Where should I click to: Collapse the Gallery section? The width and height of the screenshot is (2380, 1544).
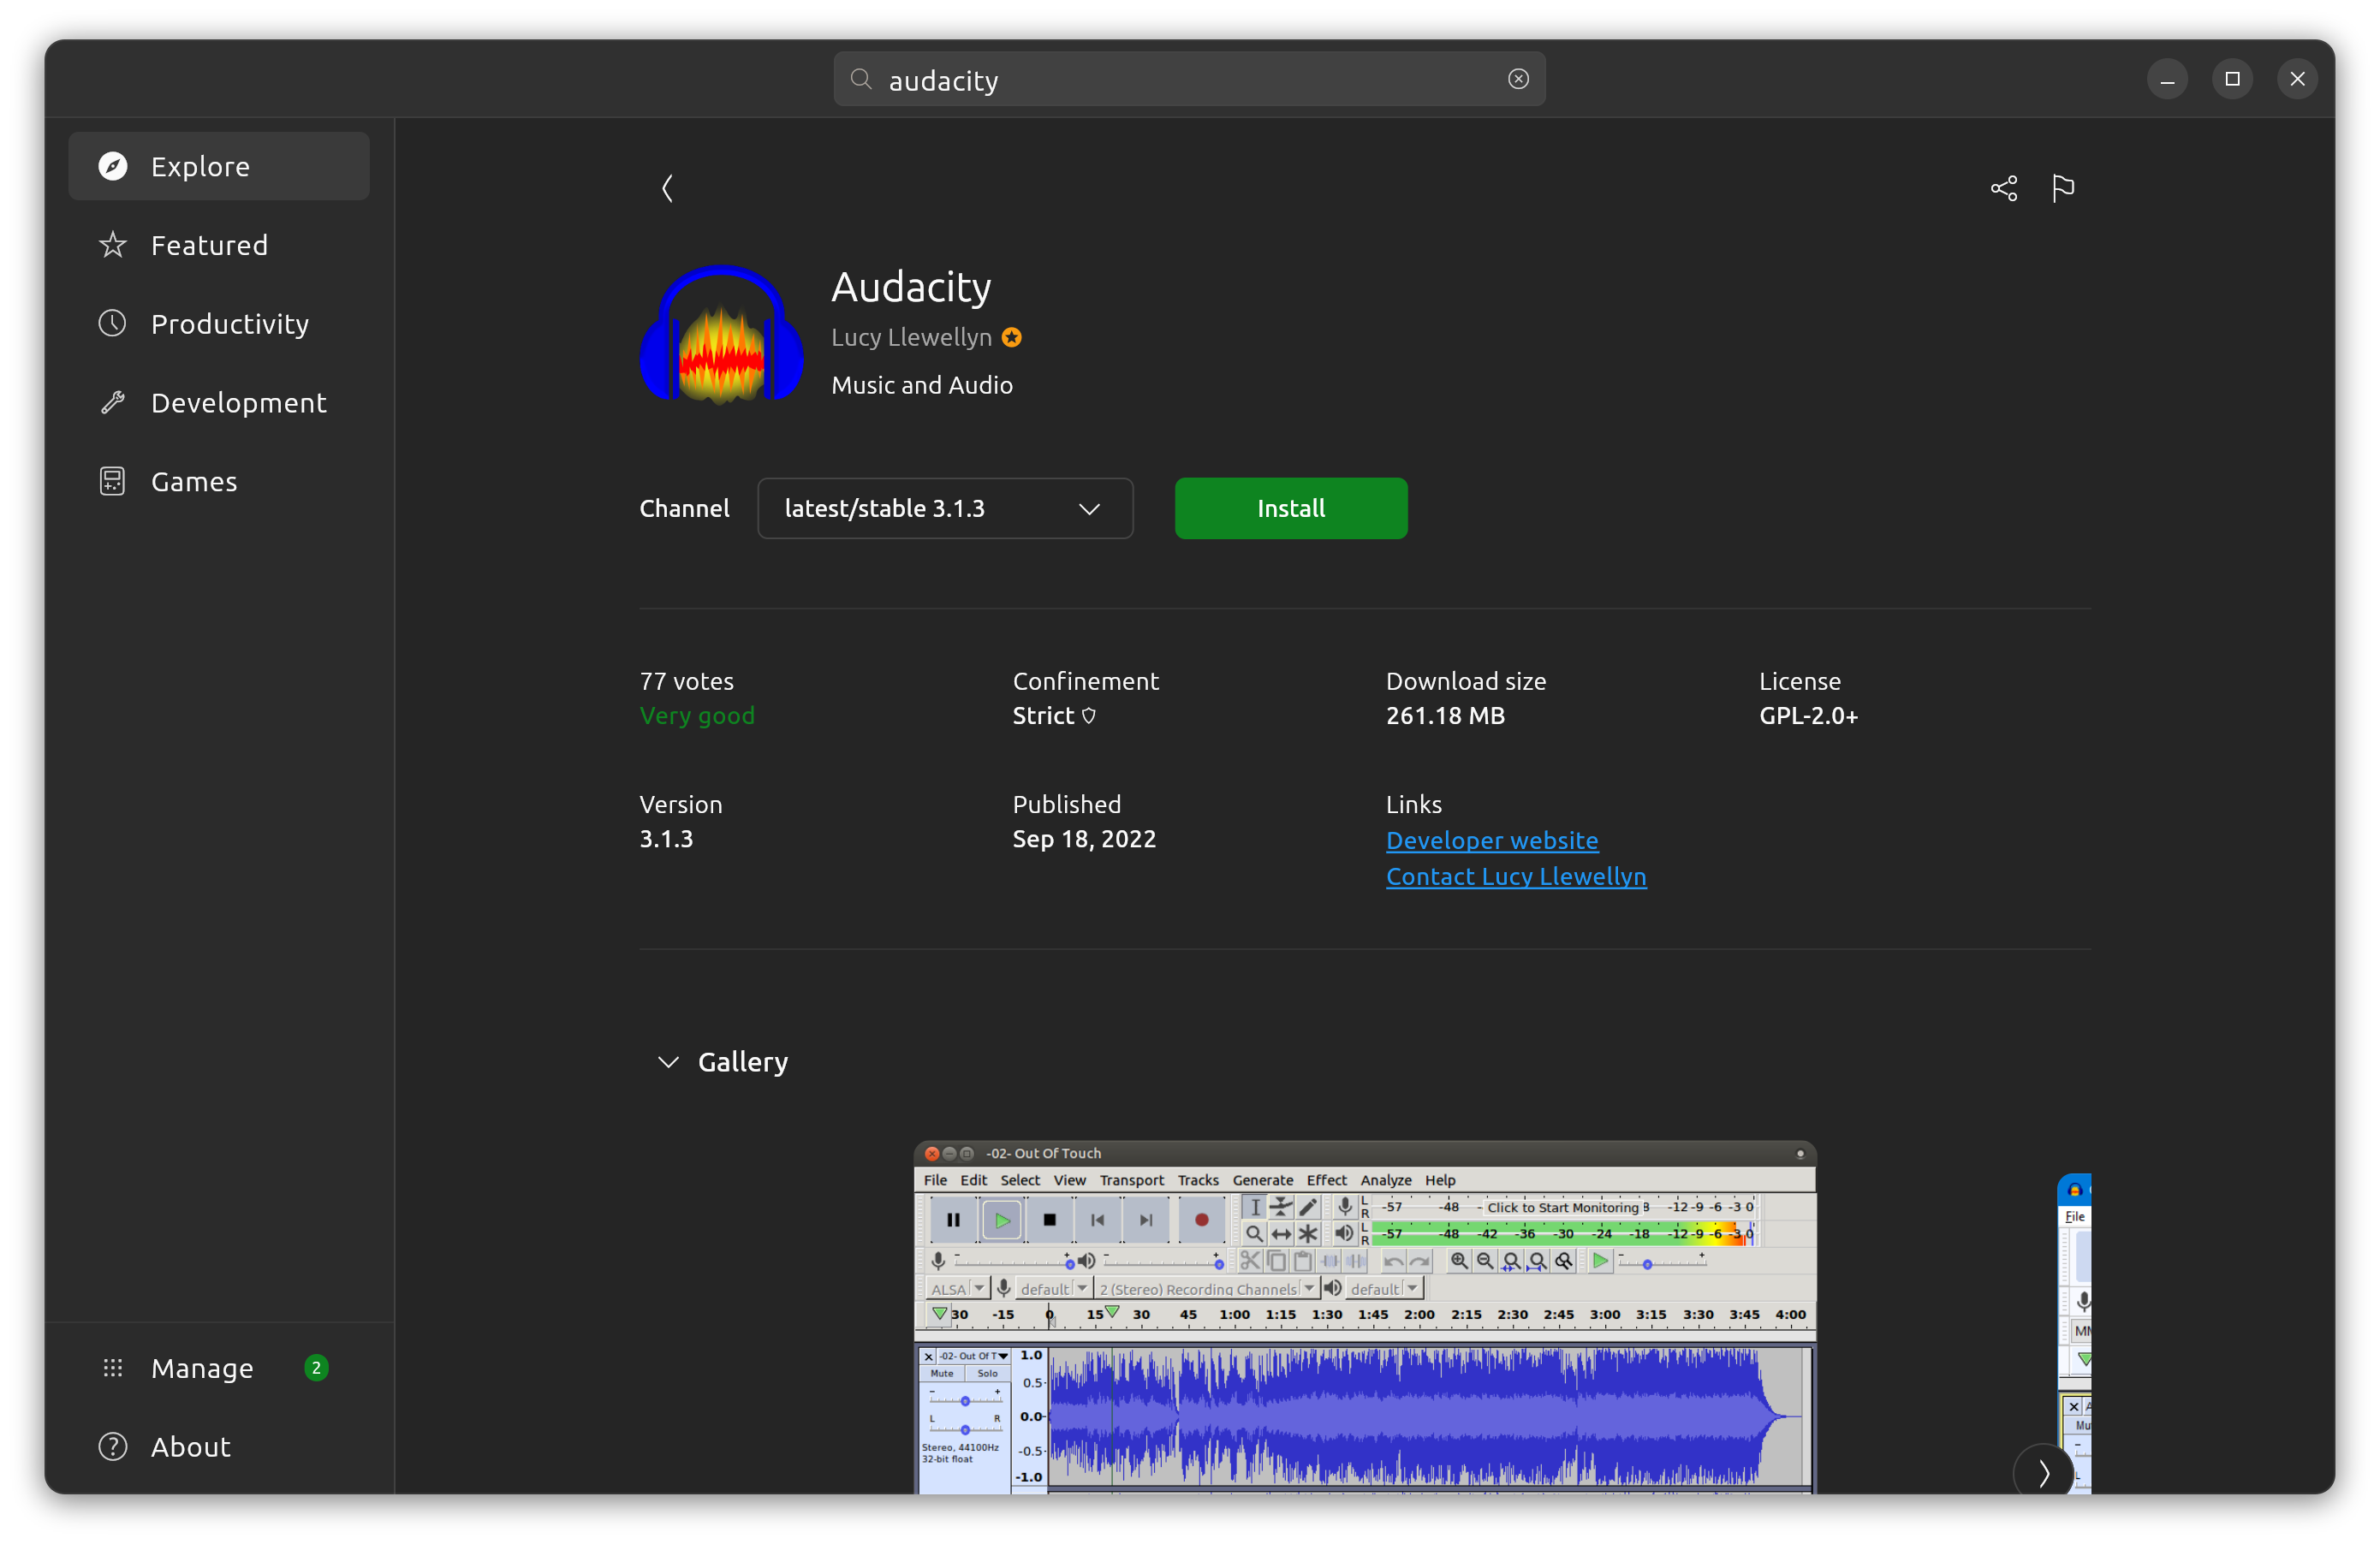tap(668, 1062)
